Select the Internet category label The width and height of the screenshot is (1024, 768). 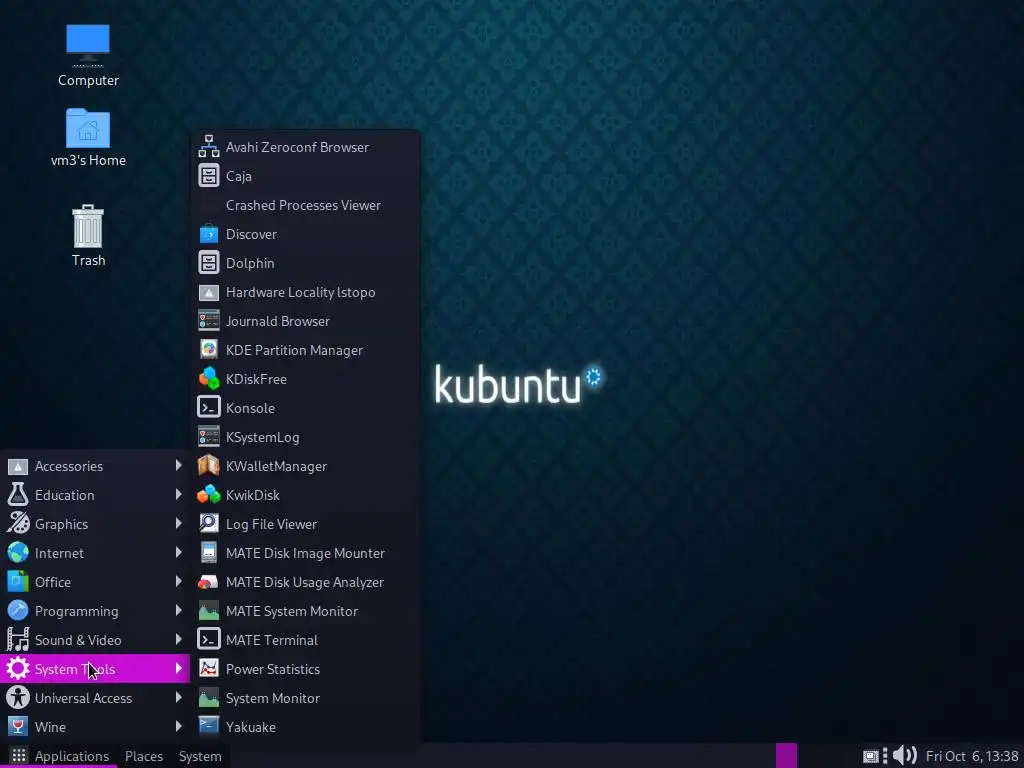(59, 553)
